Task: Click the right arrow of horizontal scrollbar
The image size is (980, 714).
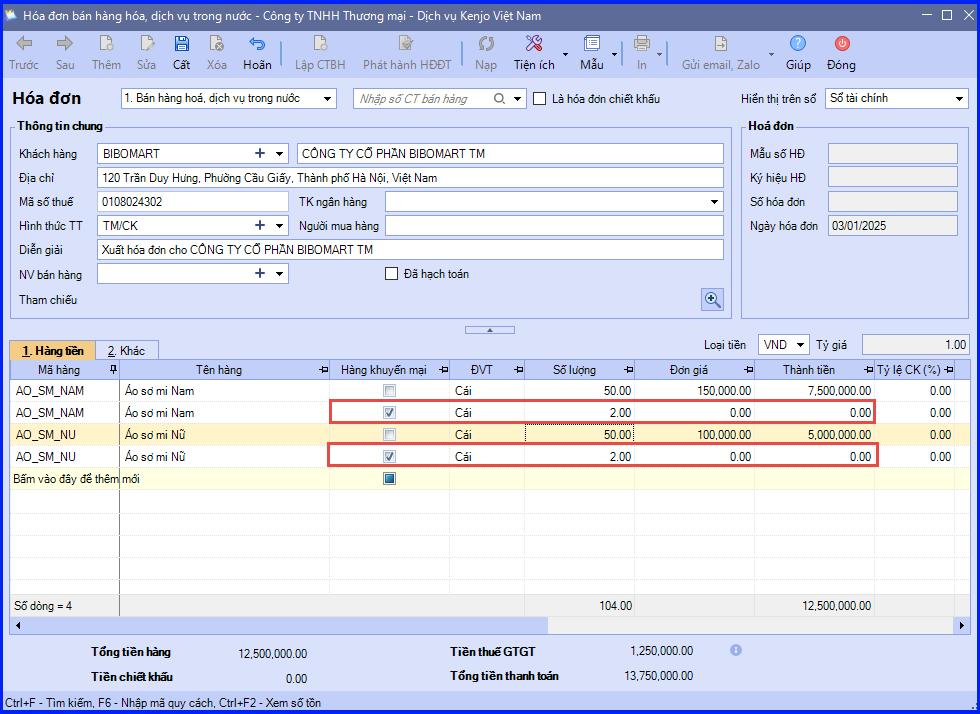Action: point(962,625)
